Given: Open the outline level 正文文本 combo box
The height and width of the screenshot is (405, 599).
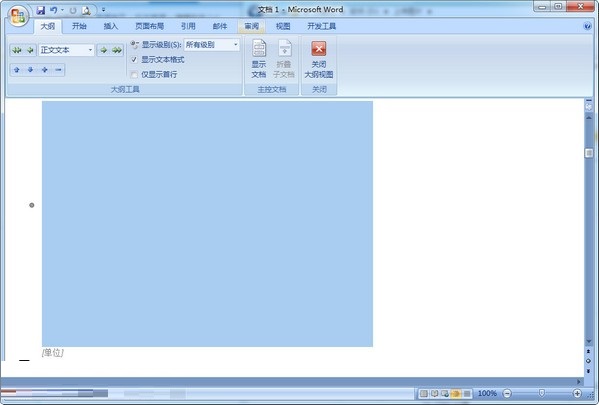Looking at the screenshot, I should pos(66,50).
